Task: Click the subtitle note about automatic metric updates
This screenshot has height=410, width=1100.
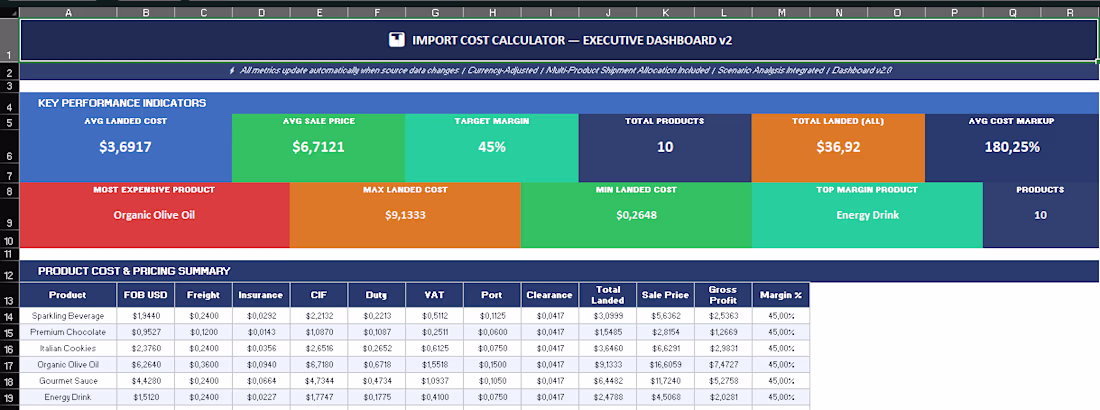Action: [x=559, y=71]
